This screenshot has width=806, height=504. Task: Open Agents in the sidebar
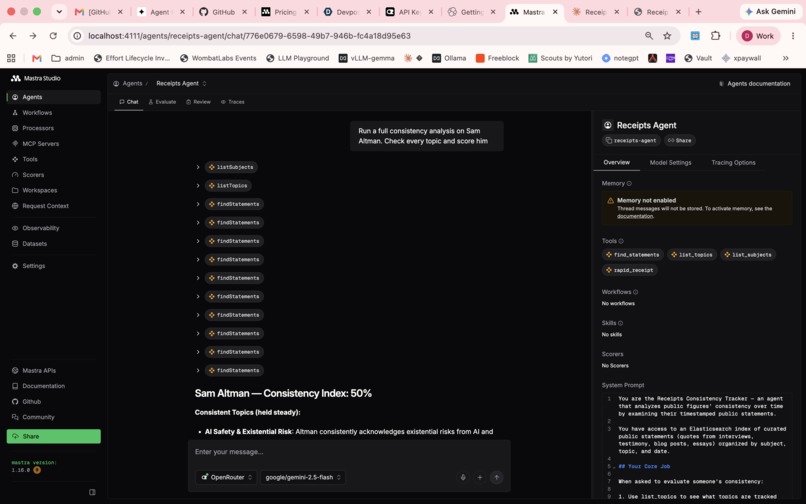(53, 97)
